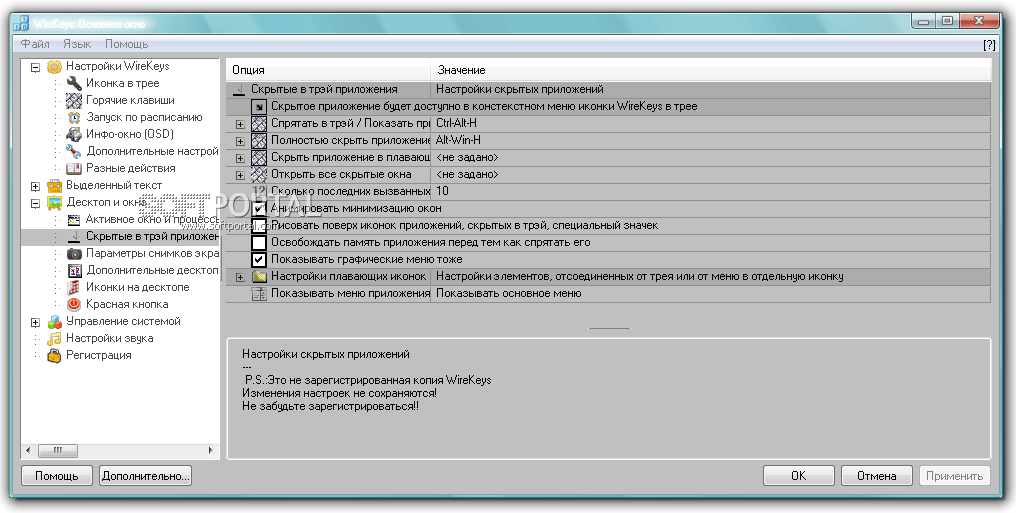Click the Опция column header
Image resolution: width=1016 pixels, height=513 pixels.
329,70
